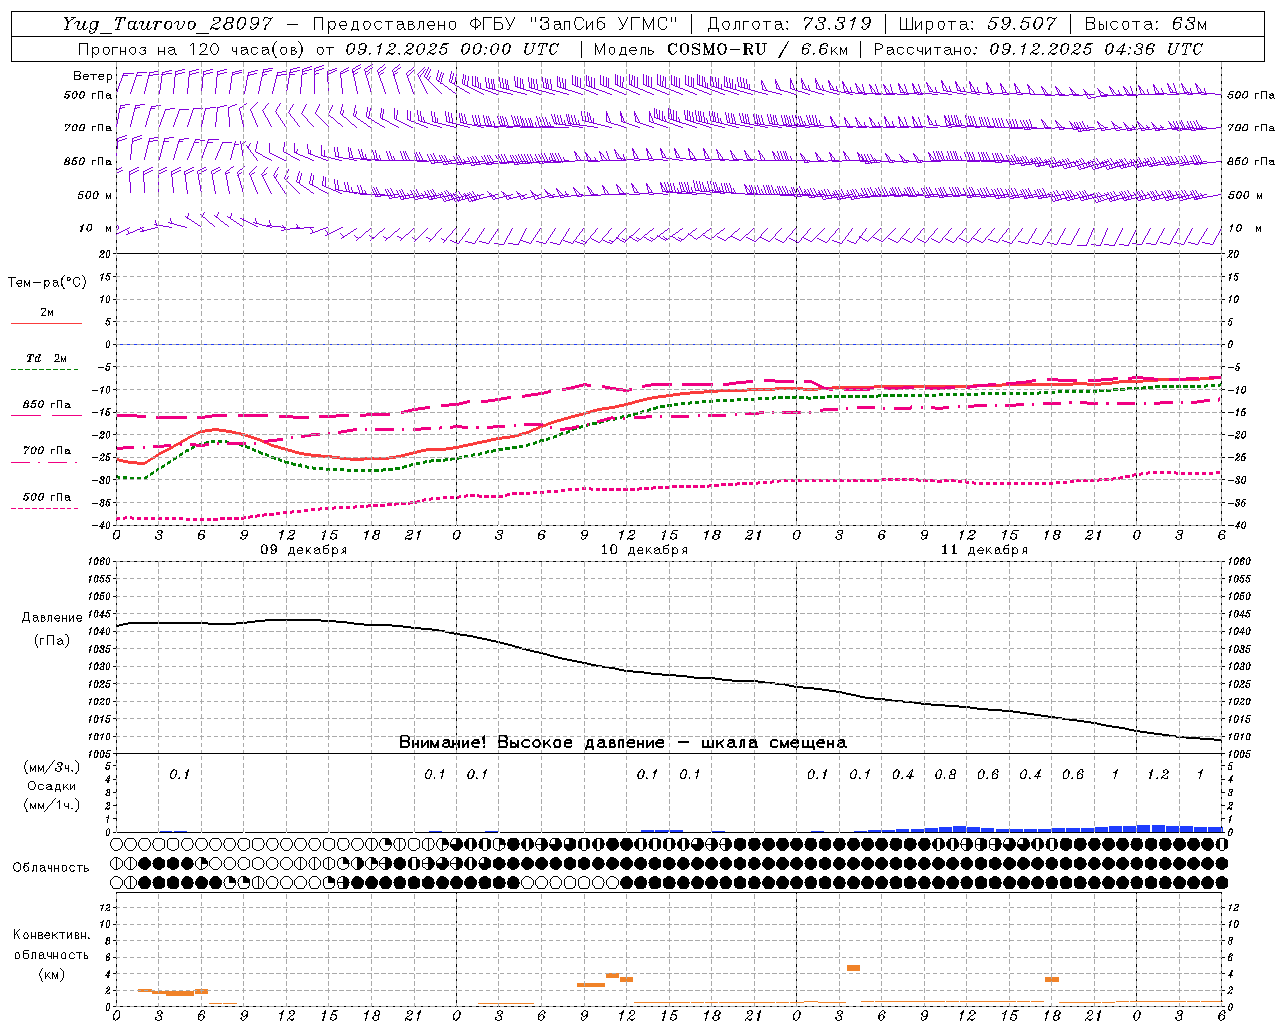Click the '(мм/3ч.)' precipitation unit label

(52, 767)
